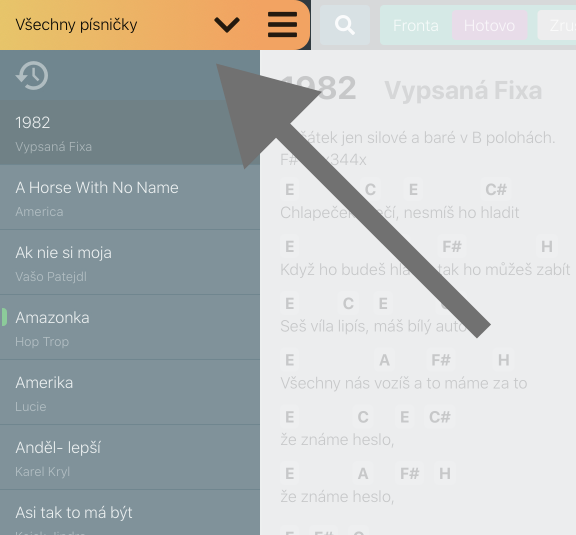Select Asi tak to má být song
Image resolution: width=576 pixels, height=535 pixels.
point(130,513)
